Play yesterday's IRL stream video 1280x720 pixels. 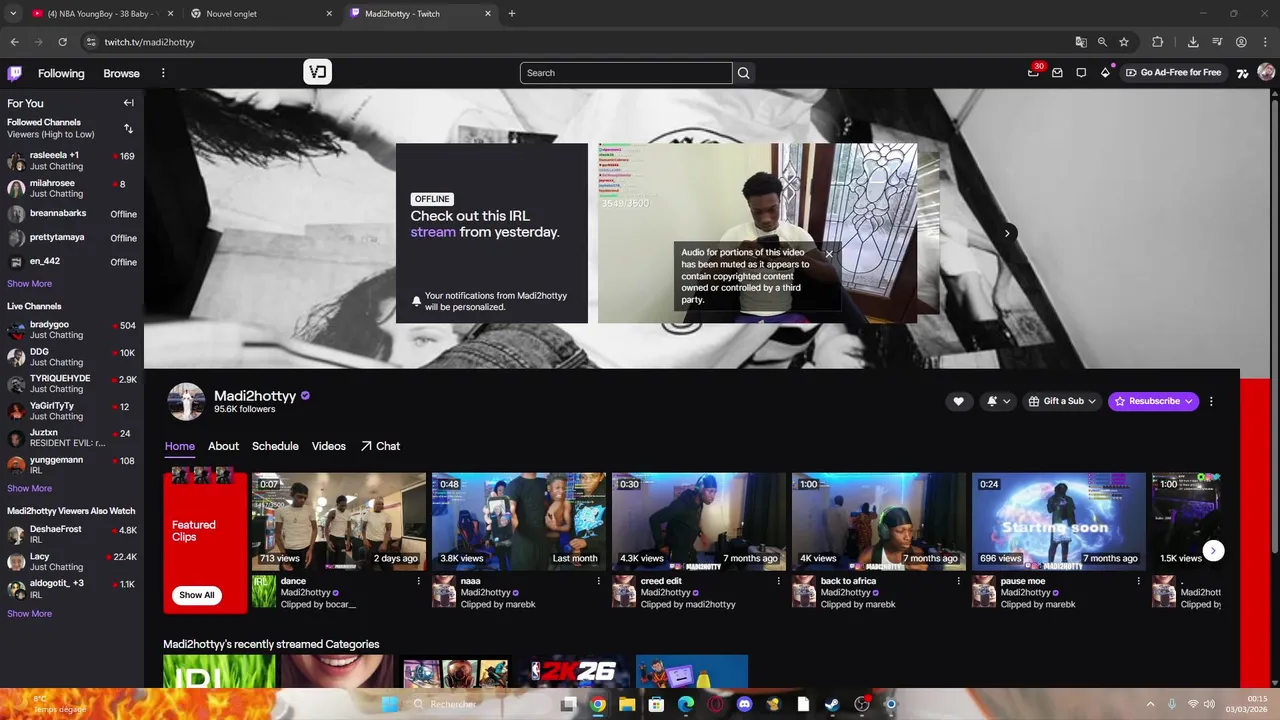[757, 233]
